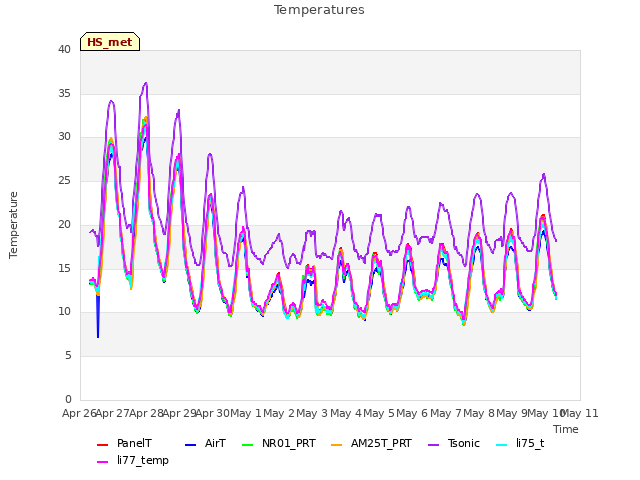Toggle the AirT legend entry

pyautogui.click(x=205, y=444)
